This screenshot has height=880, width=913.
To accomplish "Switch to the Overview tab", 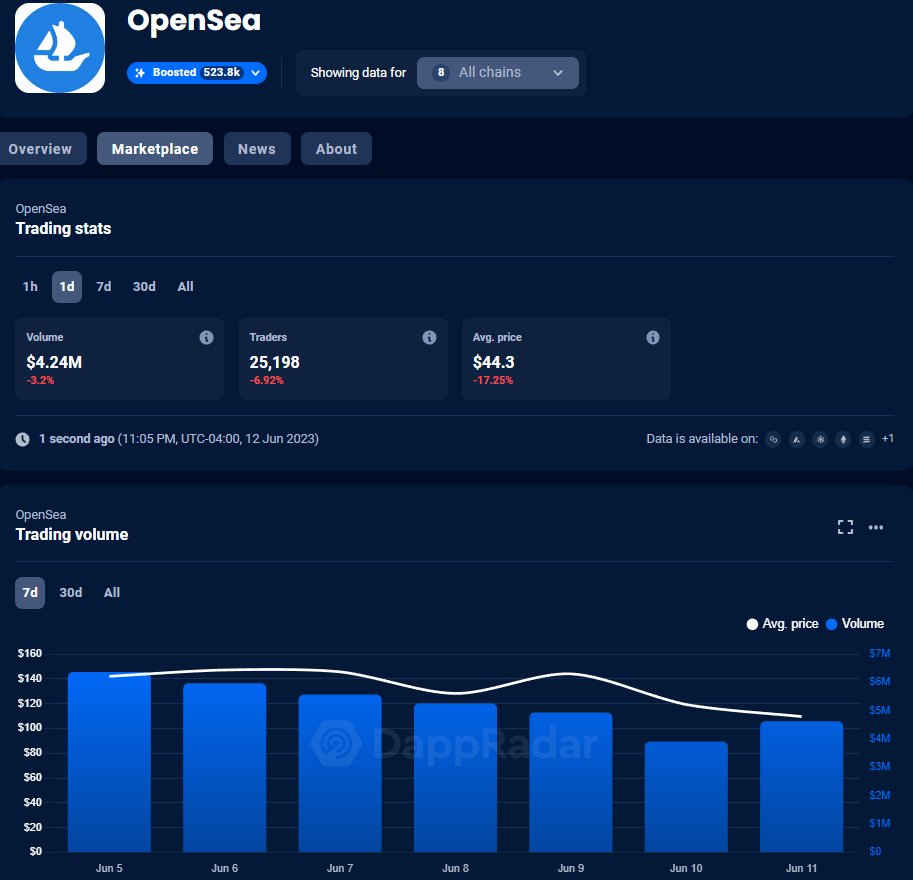I will pos(40,149).
